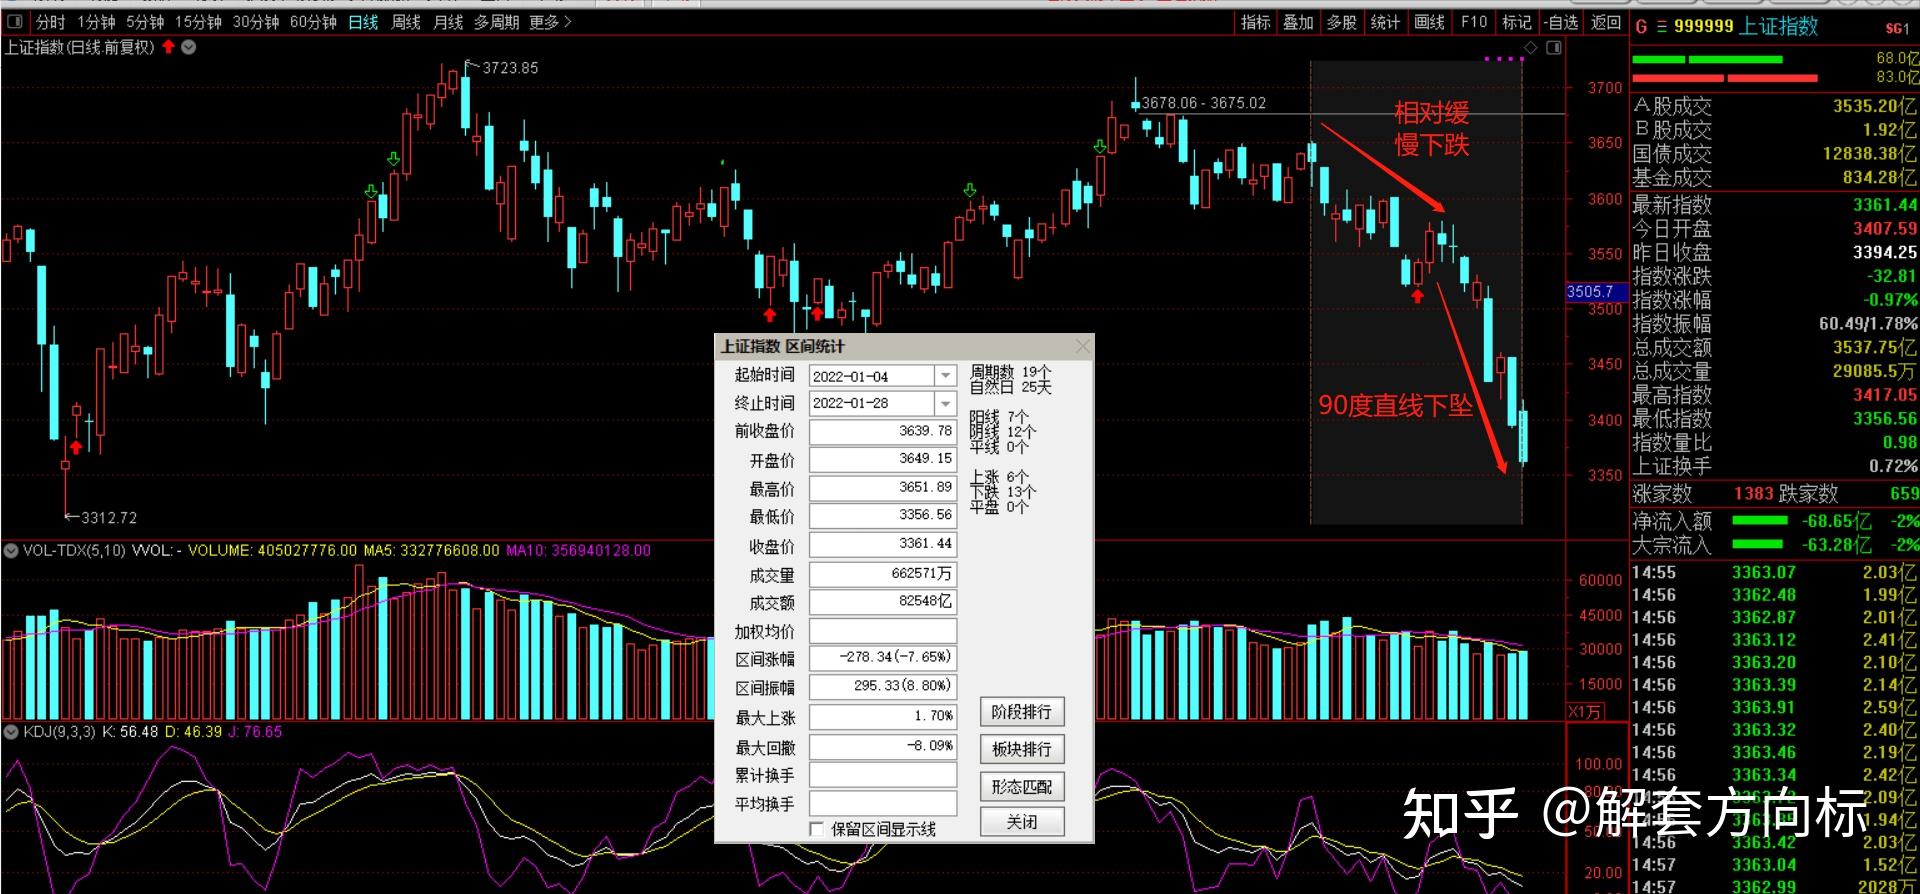The height and width of the screenshot is (894, 1920).
Task: Toggle the left panel icon beside 分时
Action: pos(15,21)
